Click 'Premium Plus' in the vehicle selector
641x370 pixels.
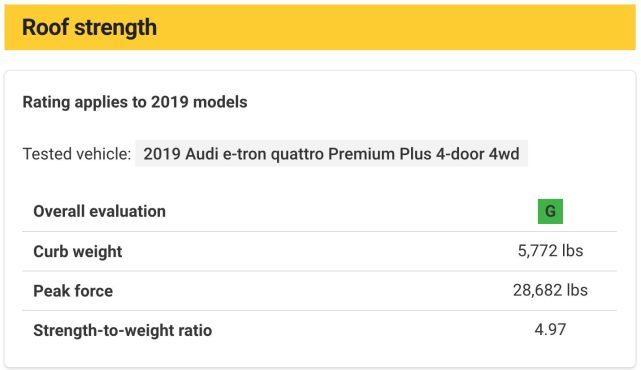point(380,154)
